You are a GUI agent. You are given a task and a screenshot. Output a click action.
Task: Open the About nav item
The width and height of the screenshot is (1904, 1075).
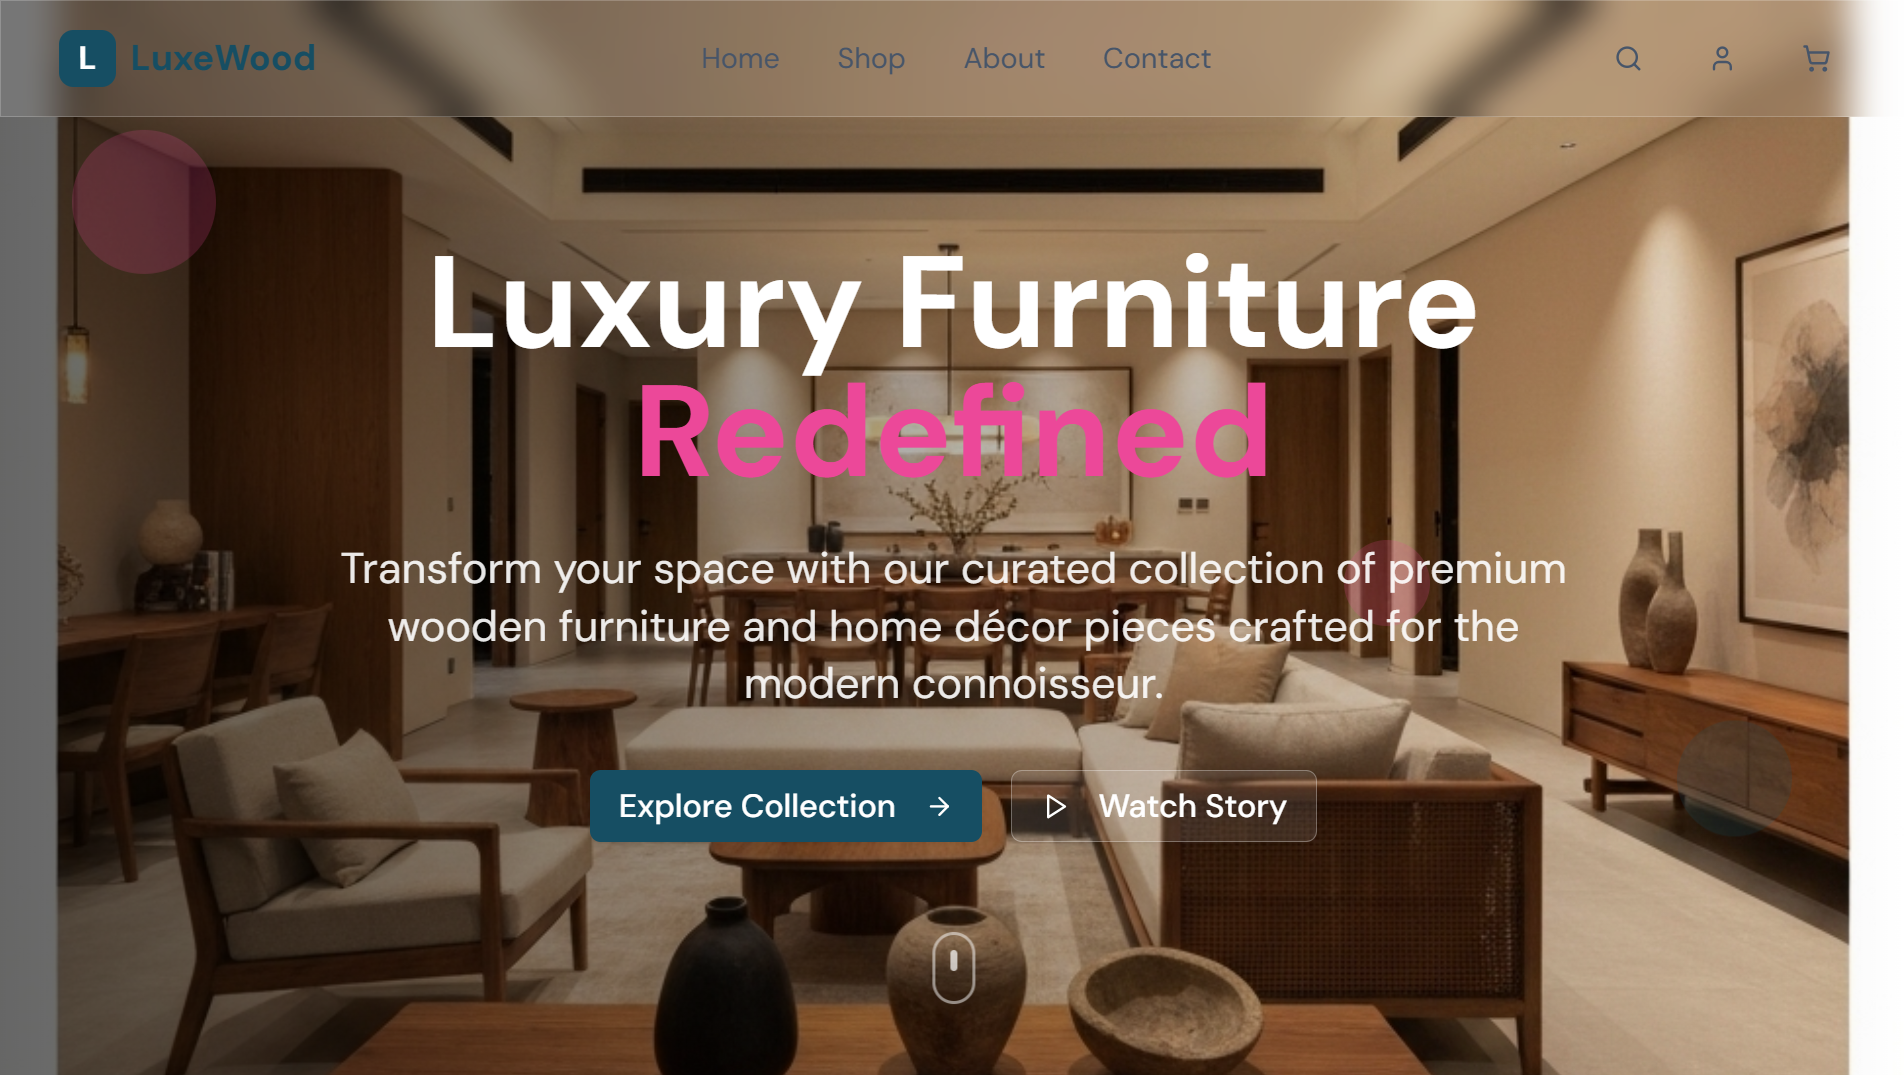(1004, 59)
